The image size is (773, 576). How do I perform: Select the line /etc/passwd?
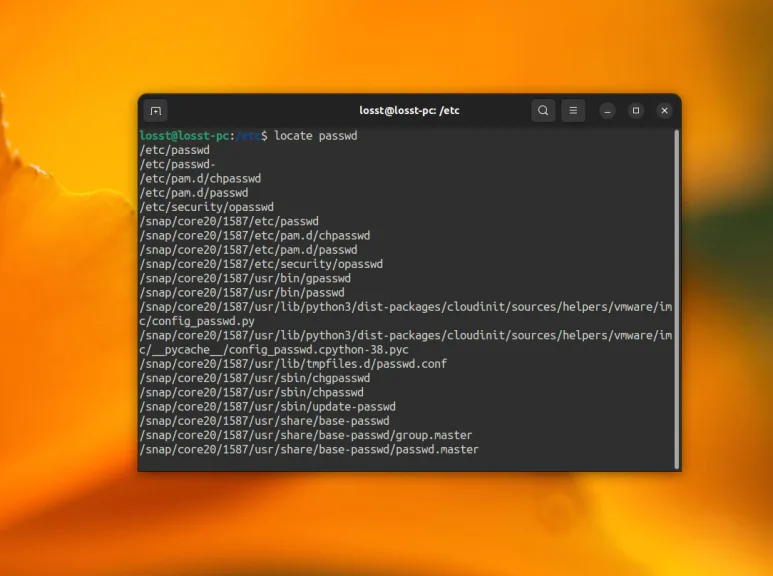tap(175, 150)
